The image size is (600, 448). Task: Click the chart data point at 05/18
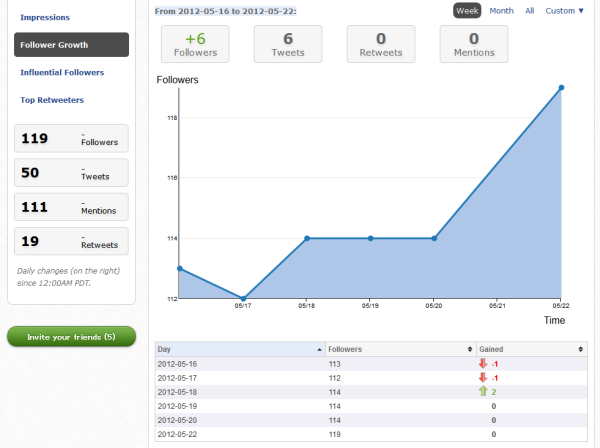[x=307, y=238]
